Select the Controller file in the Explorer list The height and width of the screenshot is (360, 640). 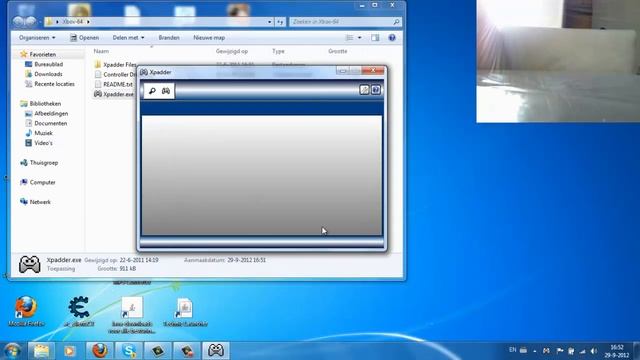(115, 75)
